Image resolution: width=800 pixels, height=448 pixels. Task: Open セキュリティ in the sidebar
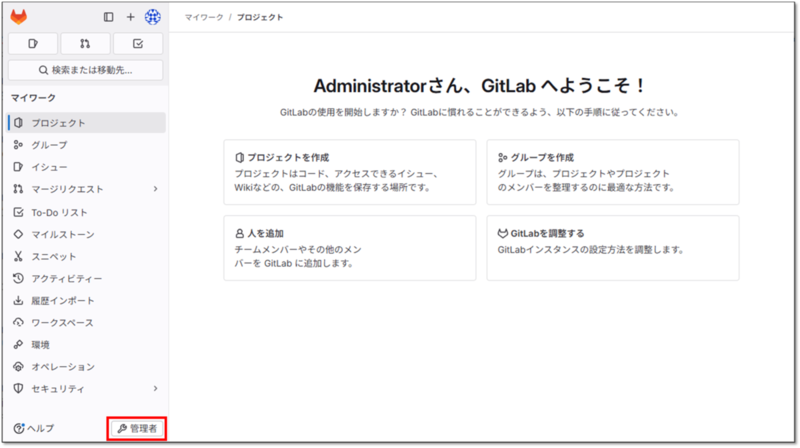(87, 389)
